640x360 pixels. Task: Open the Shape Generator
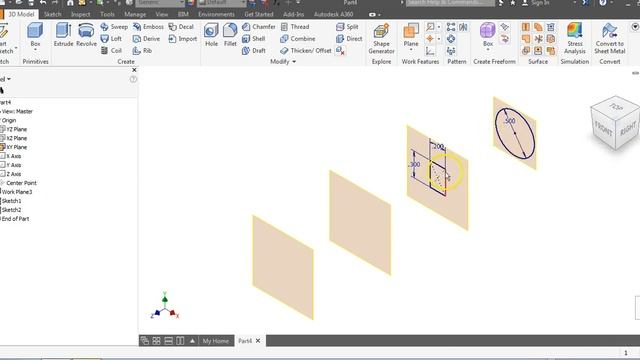pos(381,39)
